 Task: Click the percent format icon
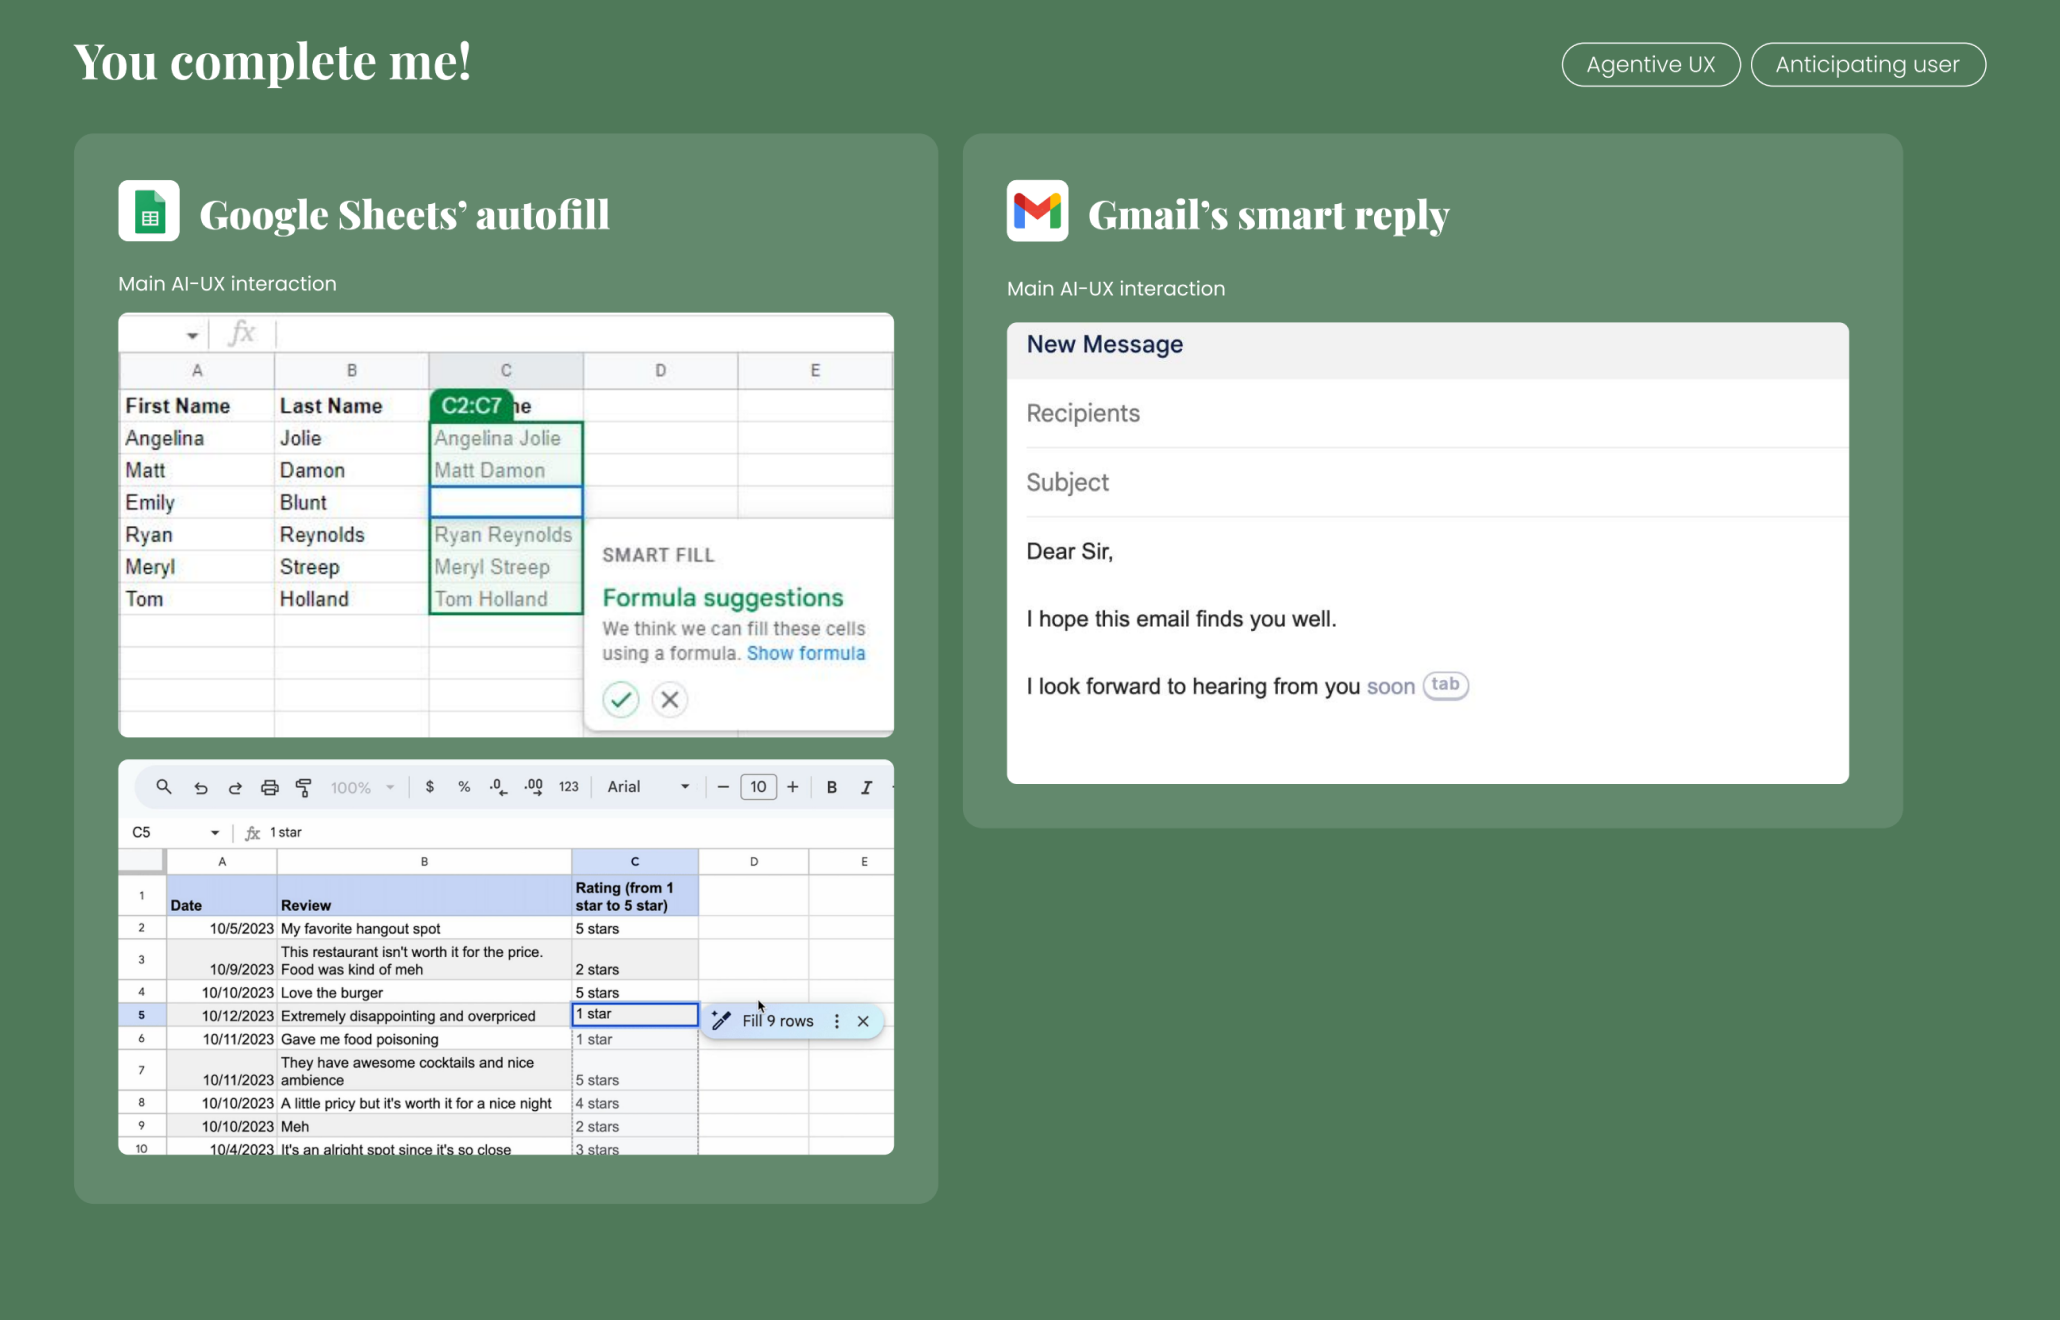[464, 787]
